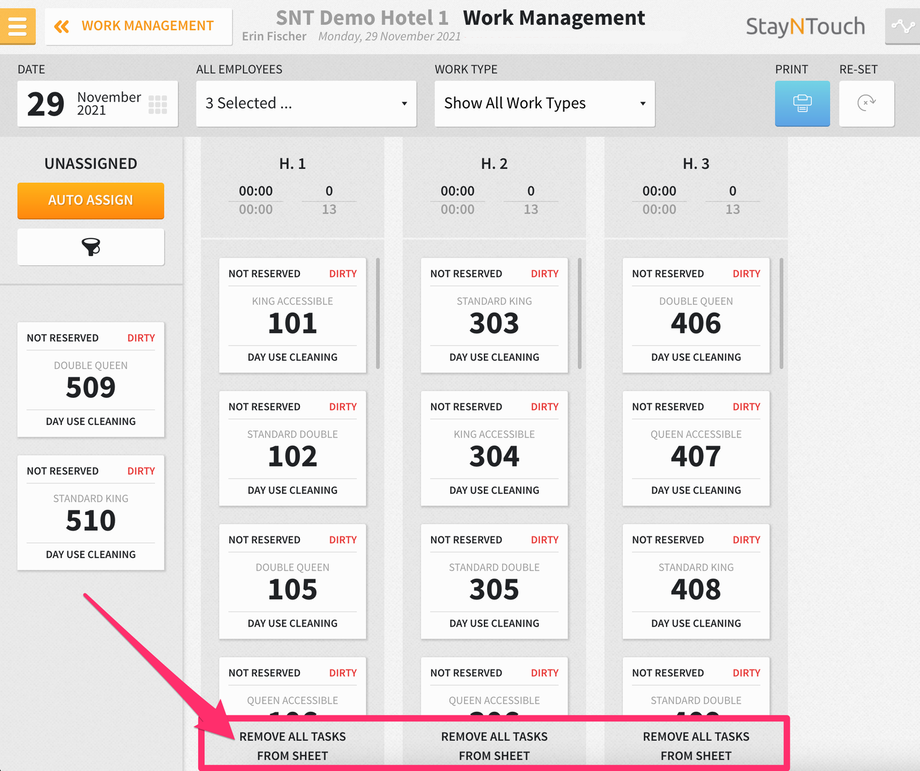Click the H. 2 column header
Screen dimensions: 920x771
(494, 164)
